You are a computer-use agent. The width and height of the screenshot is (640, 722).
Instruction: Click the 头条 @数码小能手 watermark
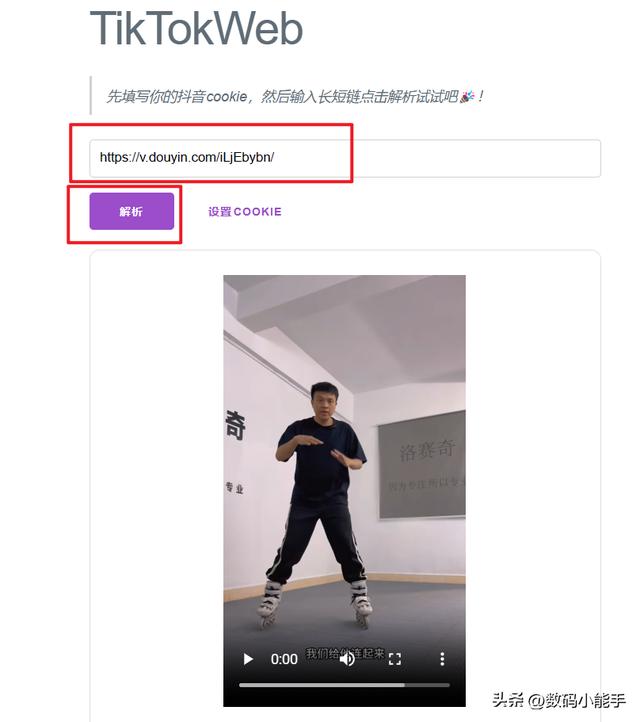point(559,700)
